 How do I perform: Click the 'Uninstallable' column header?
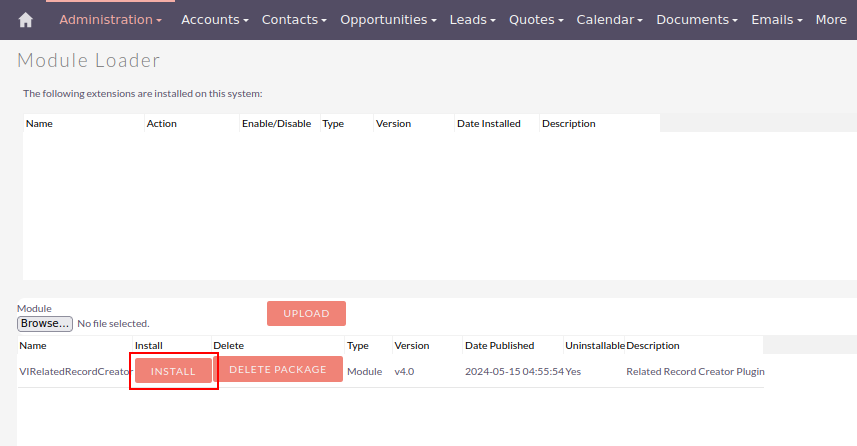coord(595,345)
